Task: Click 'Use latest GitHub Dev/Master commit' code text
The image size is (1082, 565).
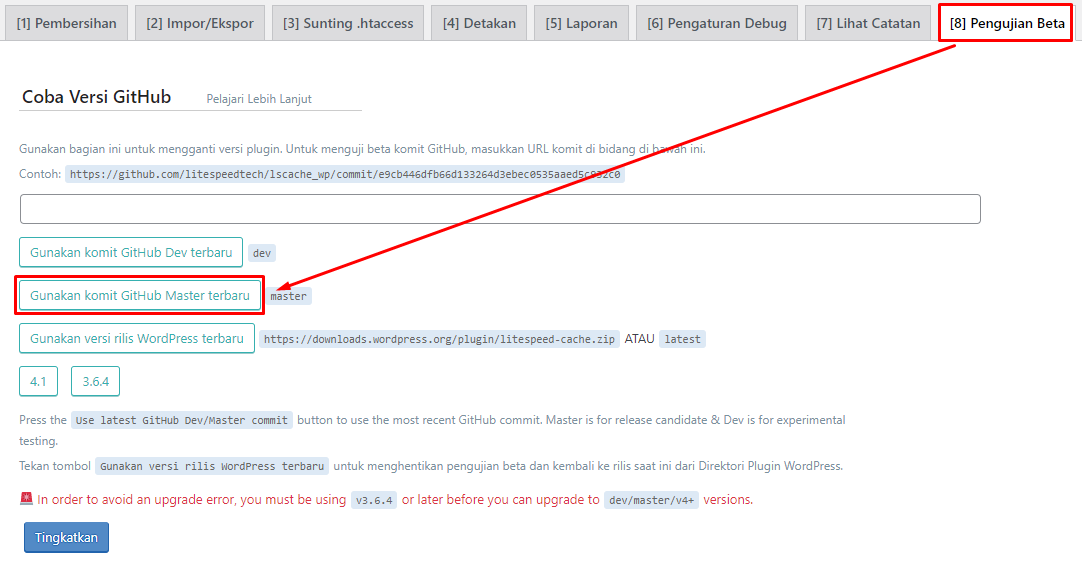Action: [181, 420]
